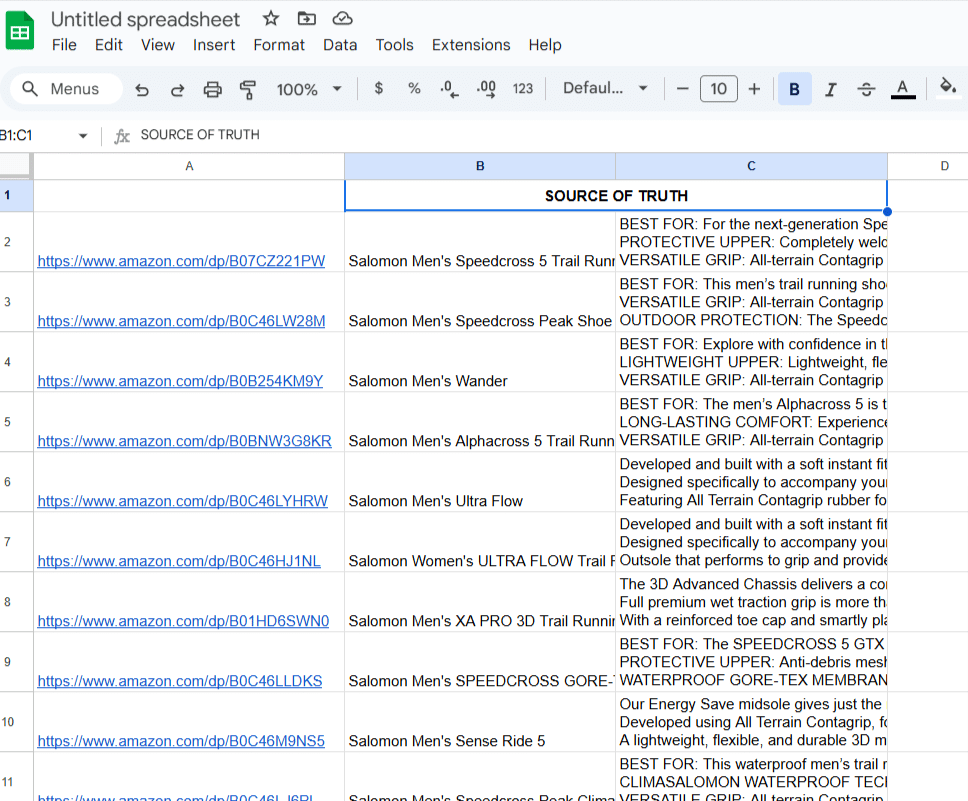The width and height of the screenshot is (968, 801).
Task: Open the B07CZ221PW Amazon link
Action: (181, 261)
